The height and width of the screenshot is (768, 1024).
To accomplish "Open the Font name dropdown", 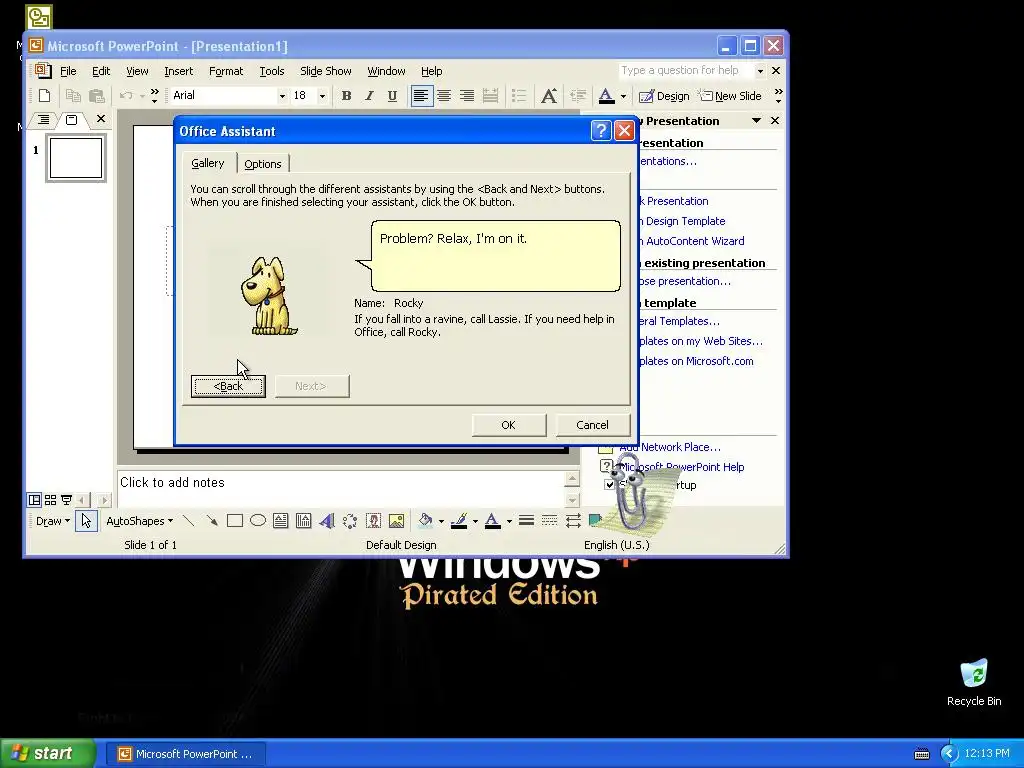I will point(282,96).
